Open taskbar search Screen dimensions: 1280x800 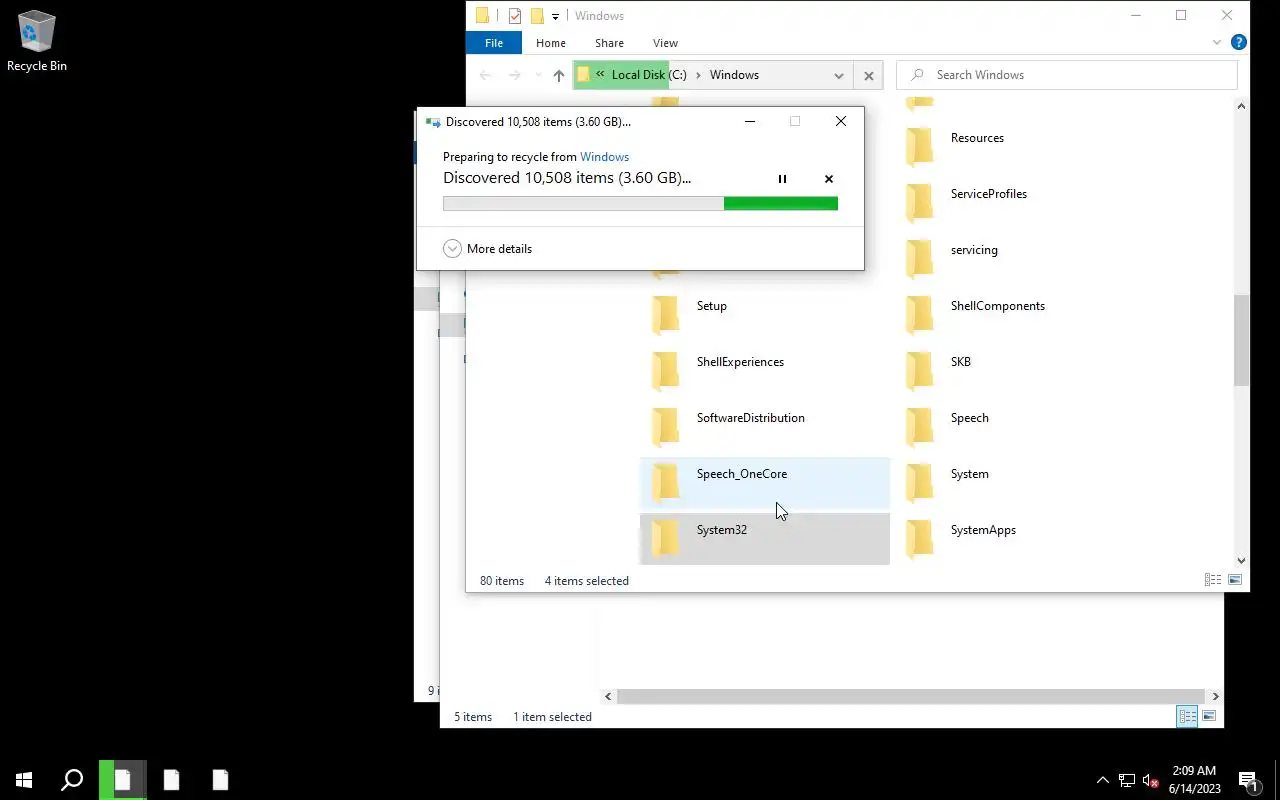[x=72, y=780]
